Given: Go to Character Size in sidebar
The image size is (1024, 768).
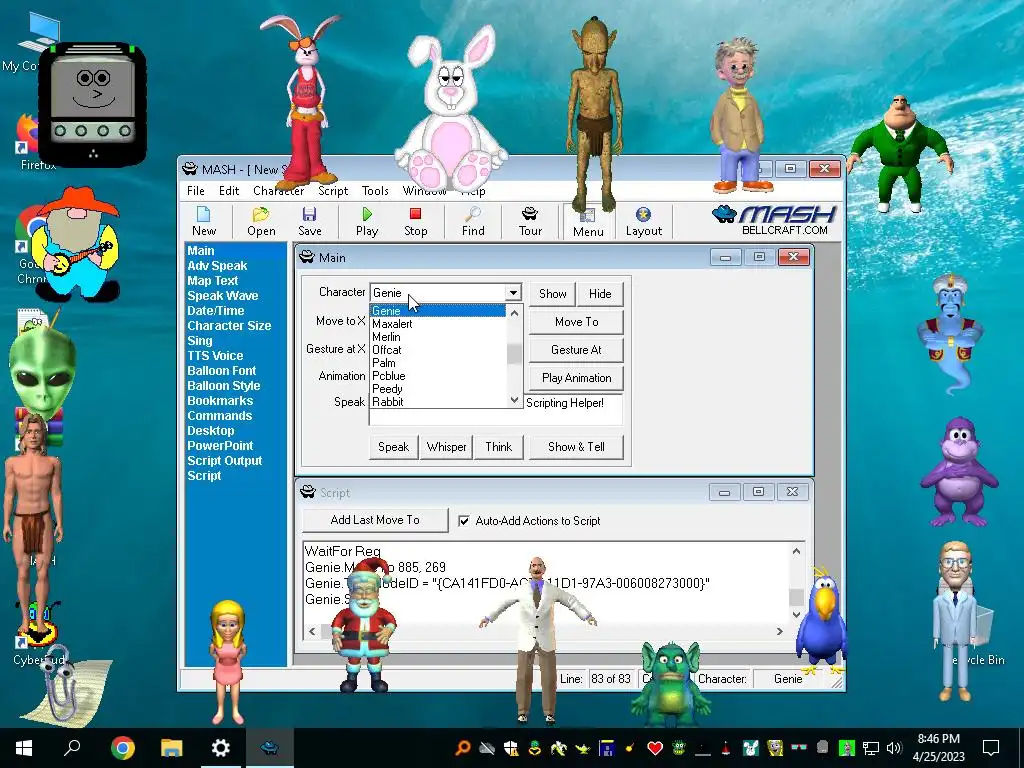Looking at the screenshot, I should point(229,326).
